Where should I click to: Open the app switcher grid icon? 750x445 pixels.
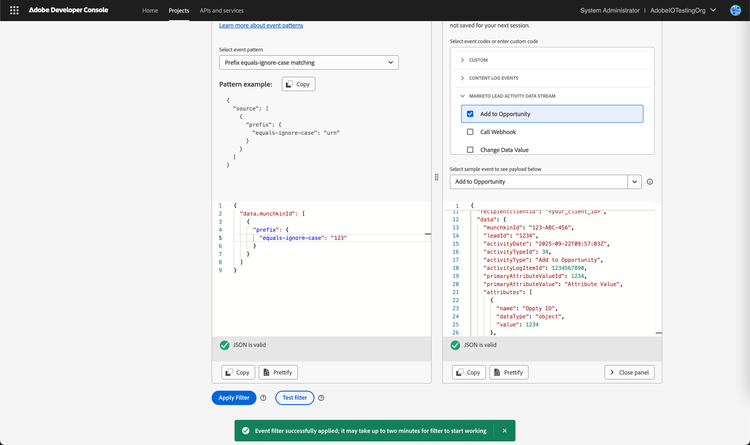click(14, 10)
